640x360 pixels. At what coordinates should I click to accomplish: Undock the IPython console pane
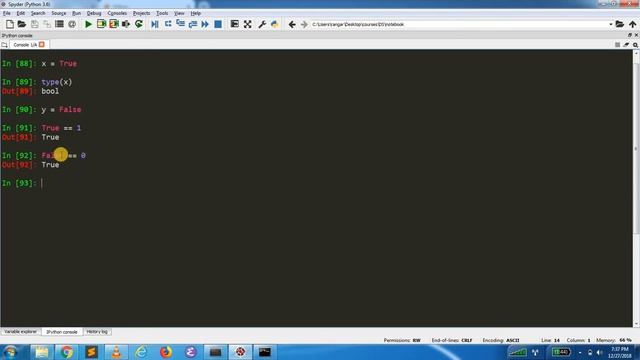tap(630, 36)
